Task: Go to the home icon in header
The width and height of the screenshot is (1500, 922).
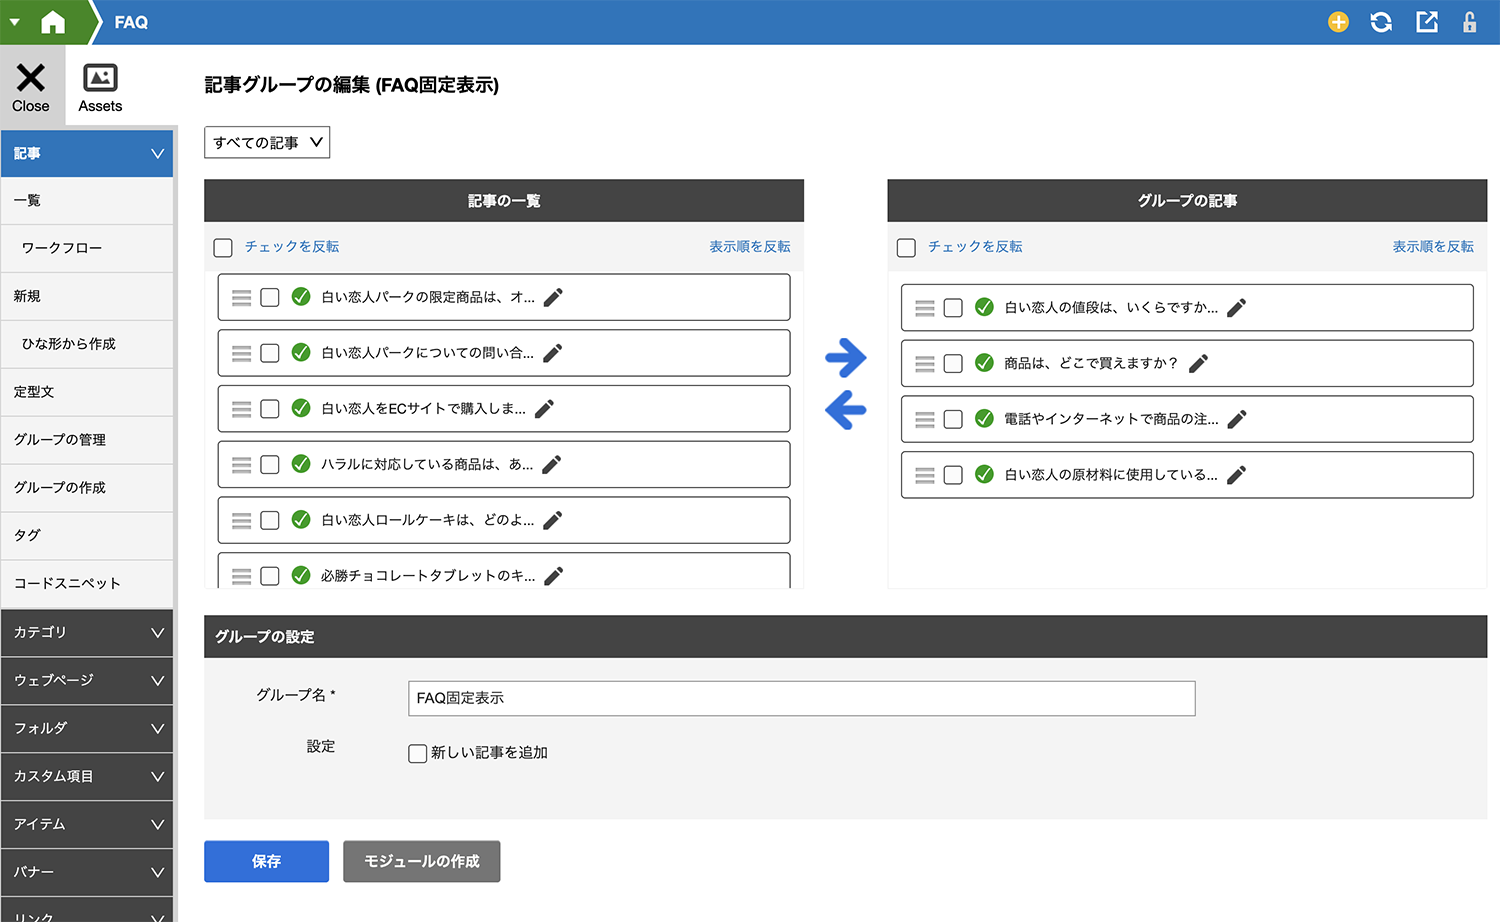Action: 53,22
